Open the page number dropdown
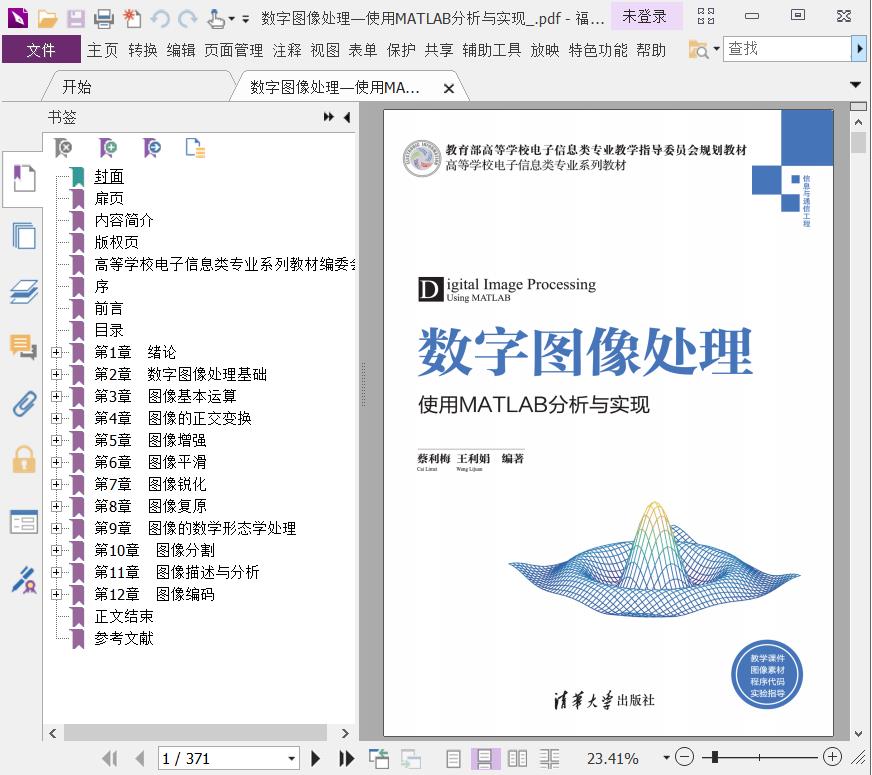 point(291,758)
